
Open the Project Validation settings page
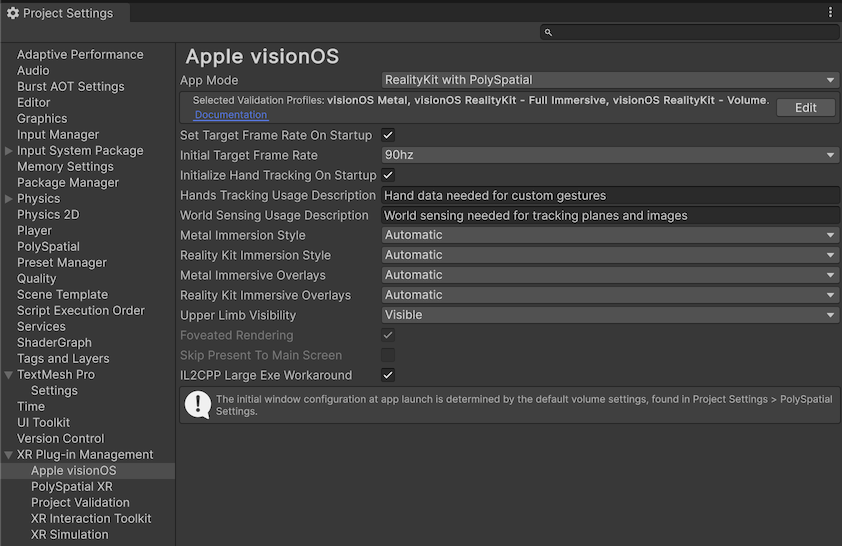click(80, 503)
